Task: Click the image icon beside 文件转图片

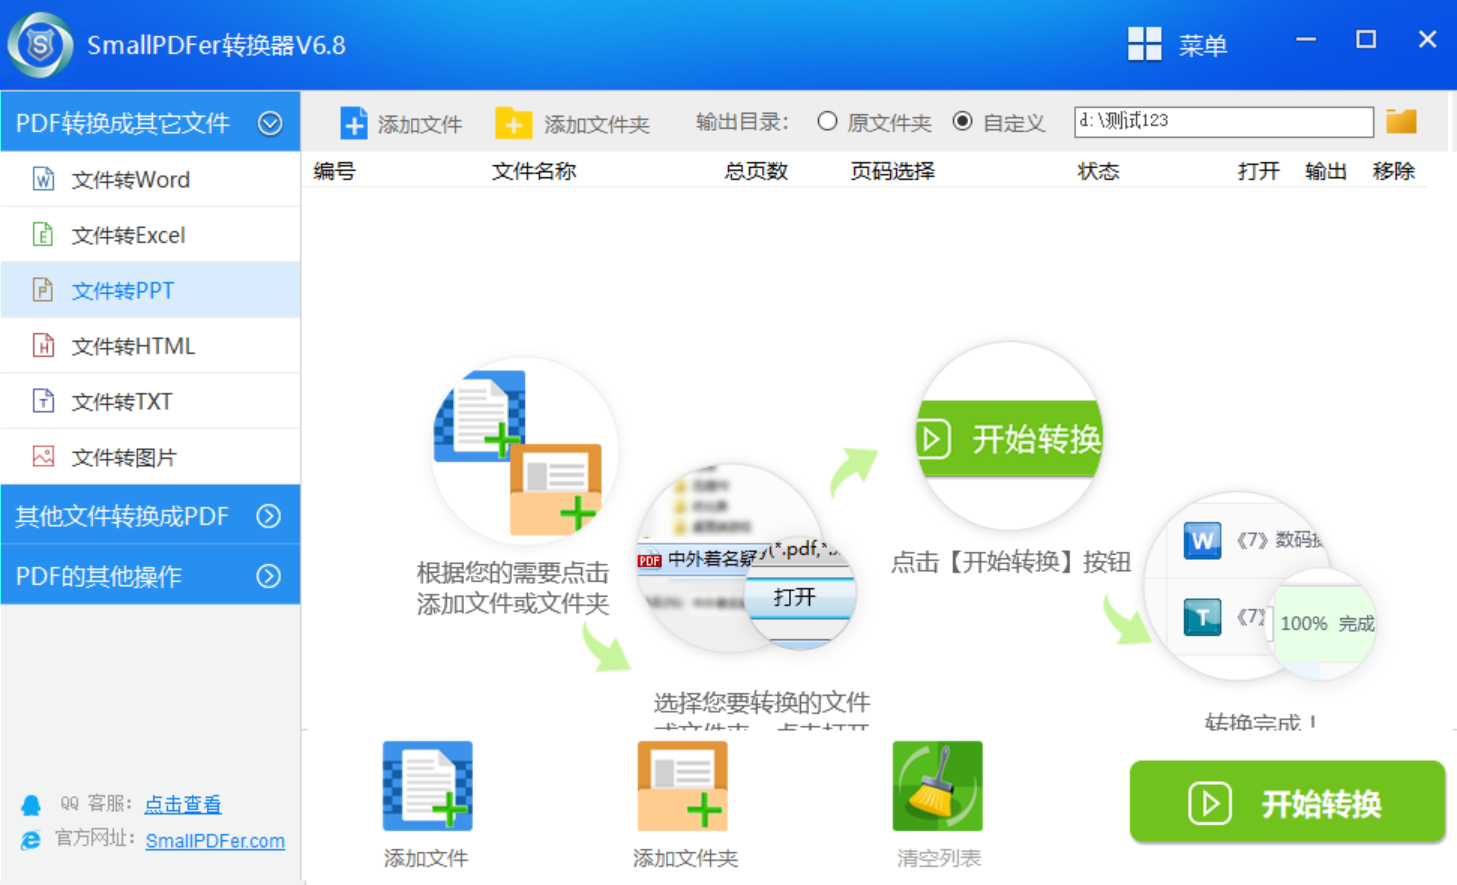Action: point(43,457)
